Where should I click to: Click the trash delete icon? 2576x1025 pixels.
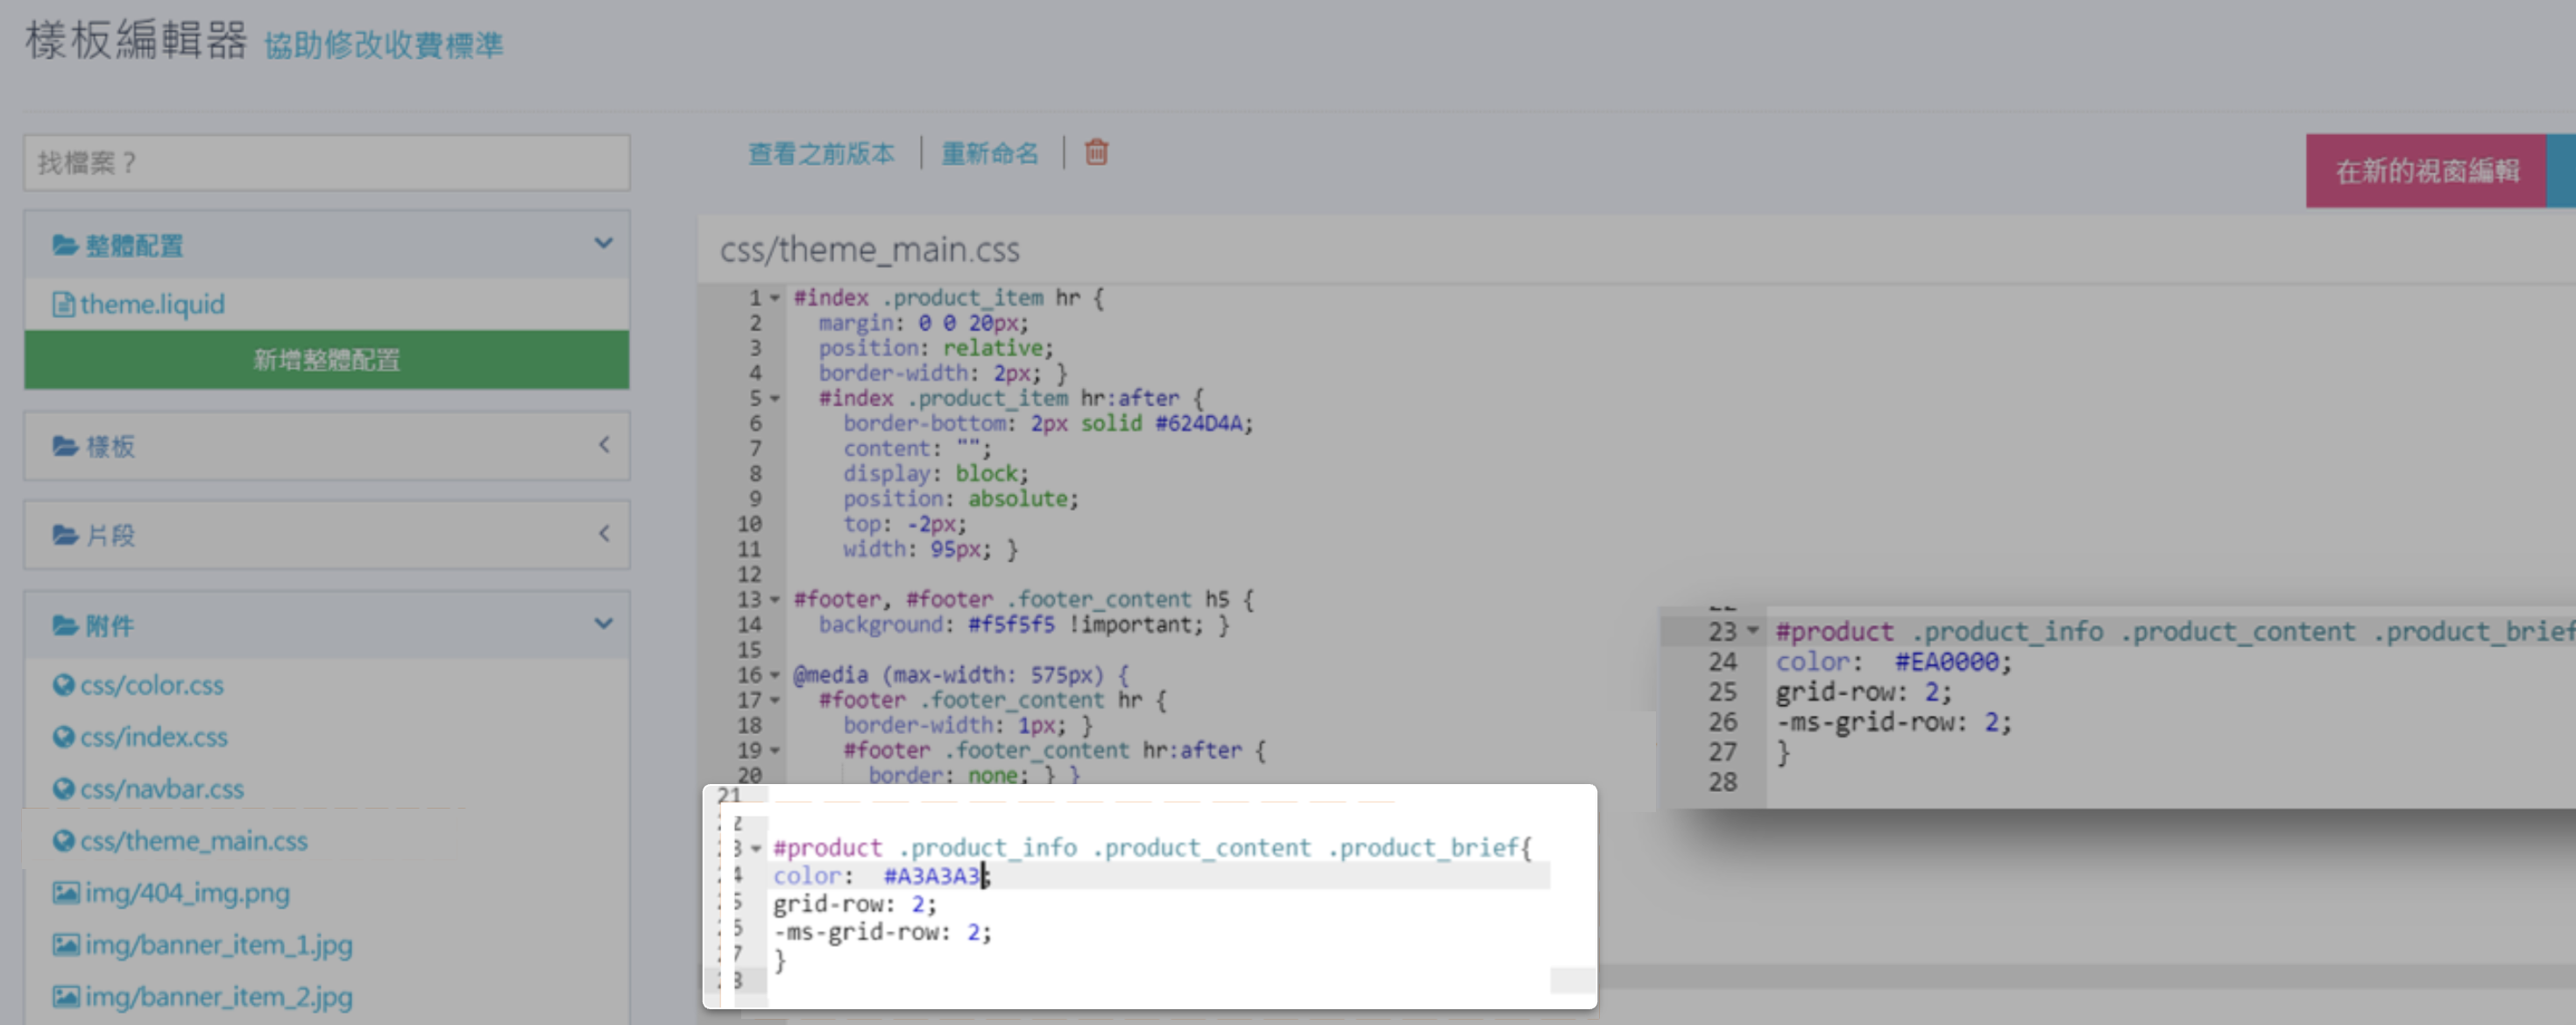1096,153
